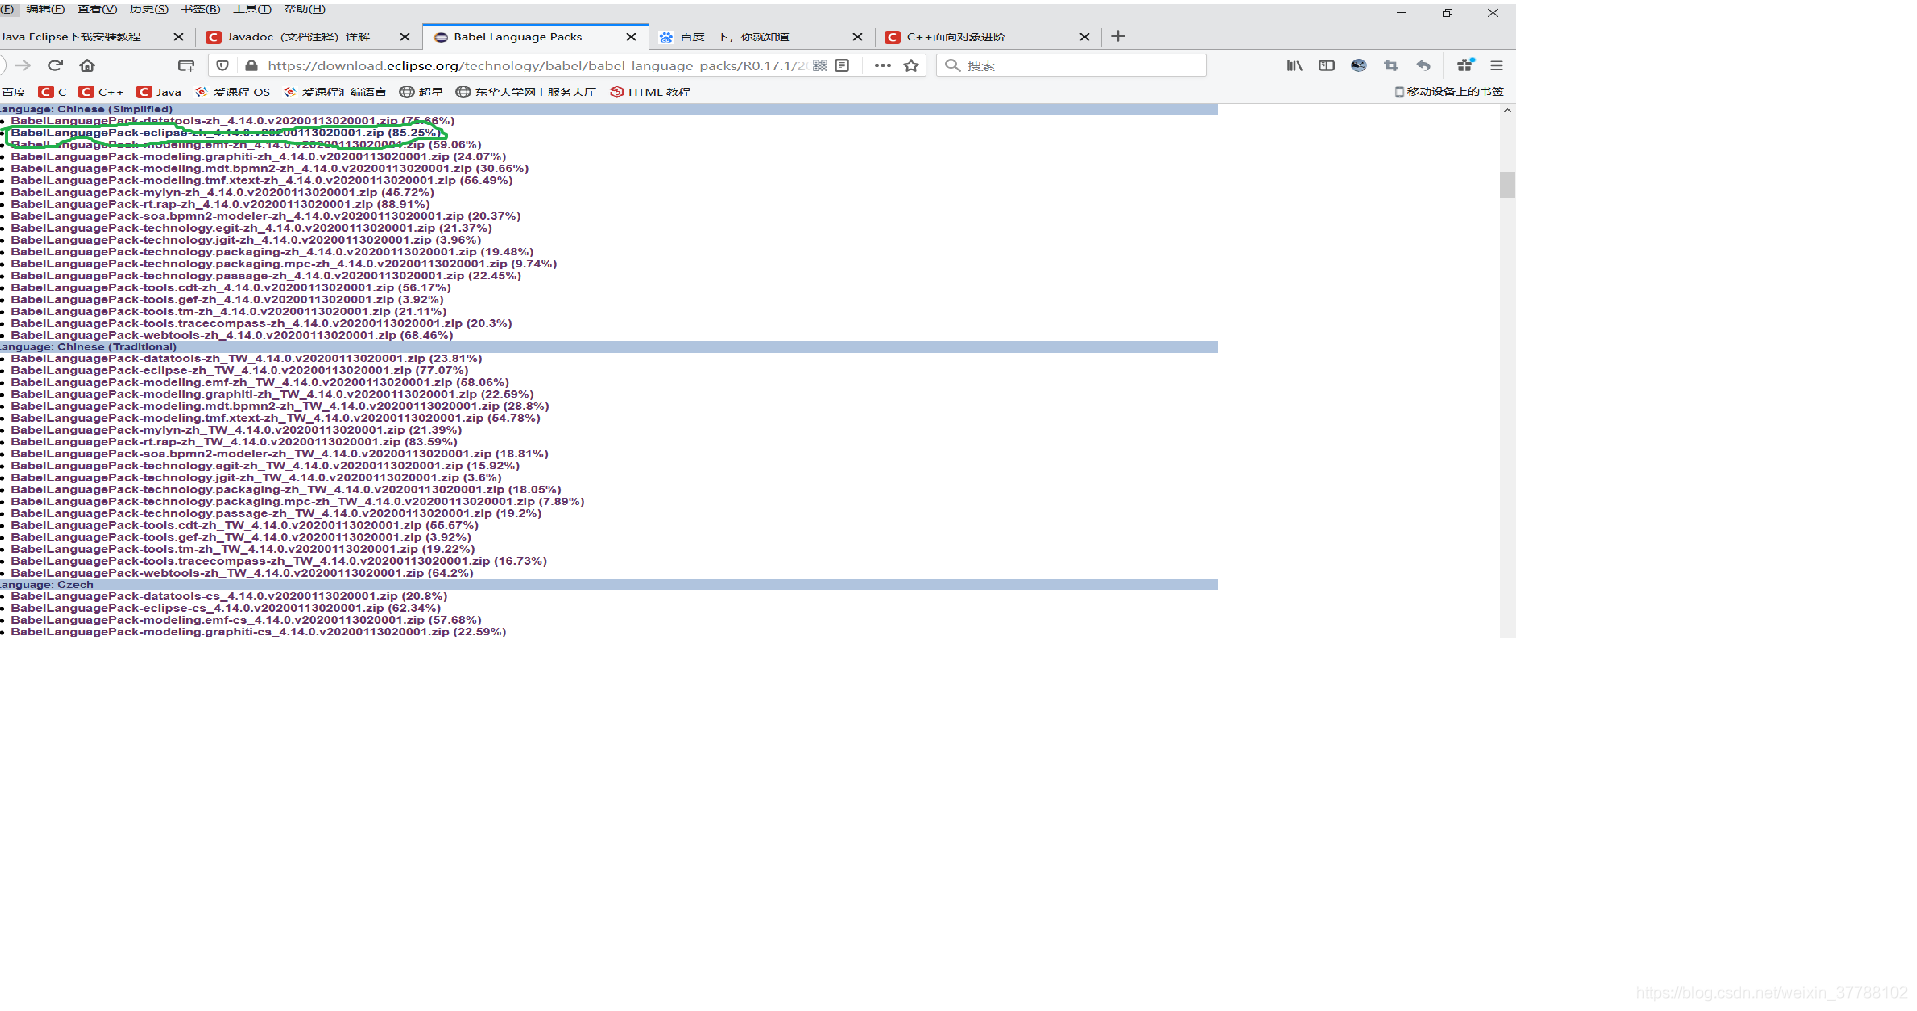Open the 查看(V) menu
This screenshot has width=1917, height=1011.
pos(97,9)
